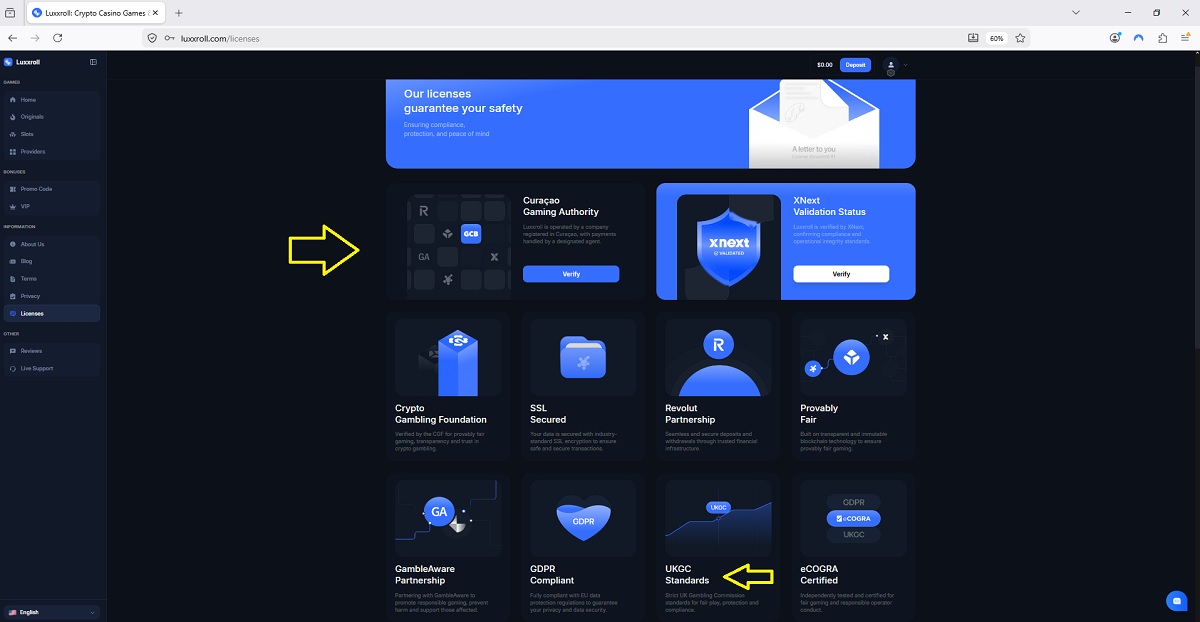The width and height of the screenshot is (1200, 622).
Task: Click the eCOGRA certified badge
Action: (853, 517)
